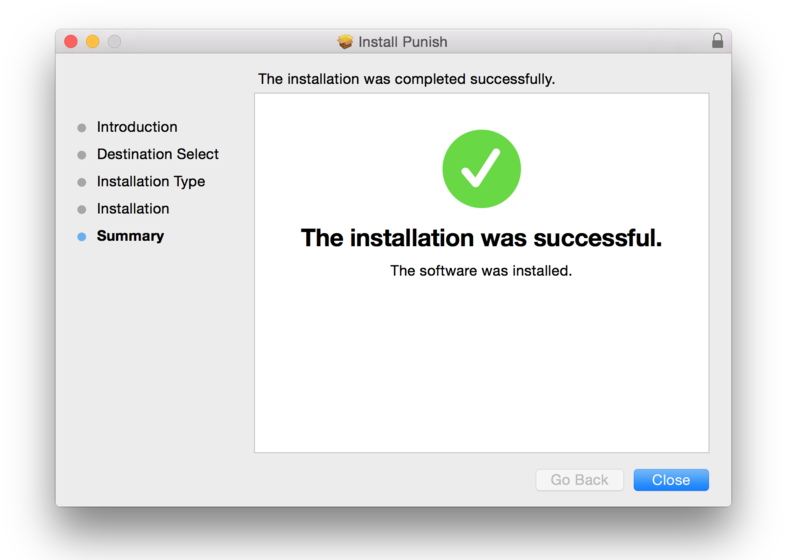Click the gray bullet beside Introduction
The width and height of the screenshot is (800, 560).
[82, 128]
